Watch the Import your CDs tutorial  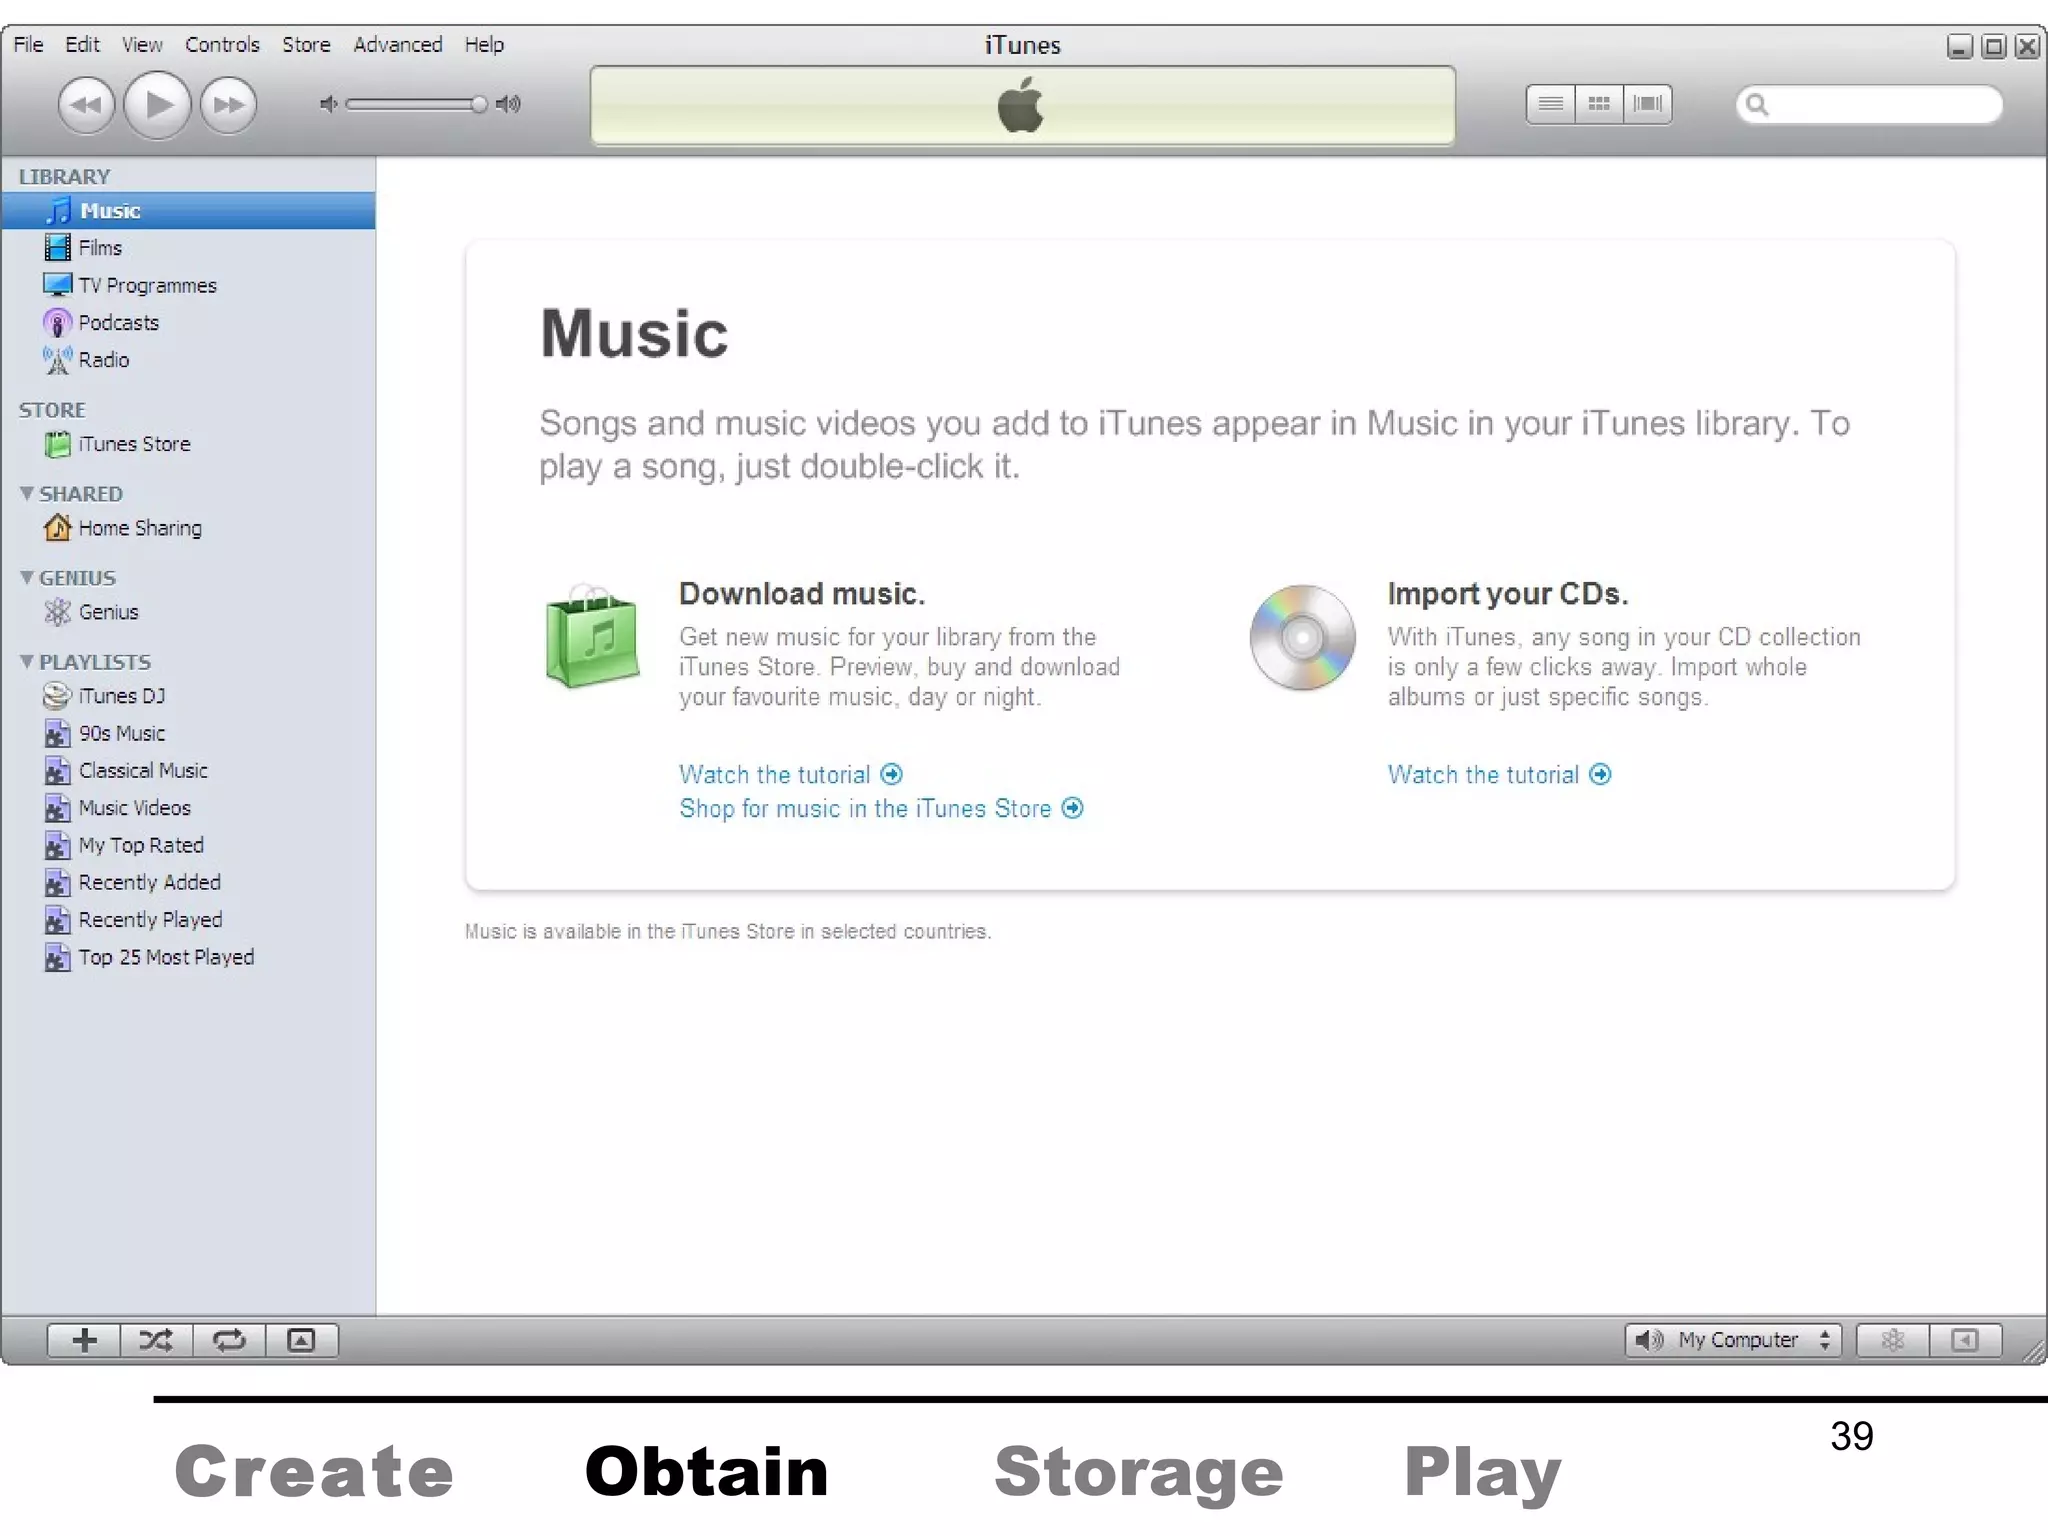pos(1499,775)
